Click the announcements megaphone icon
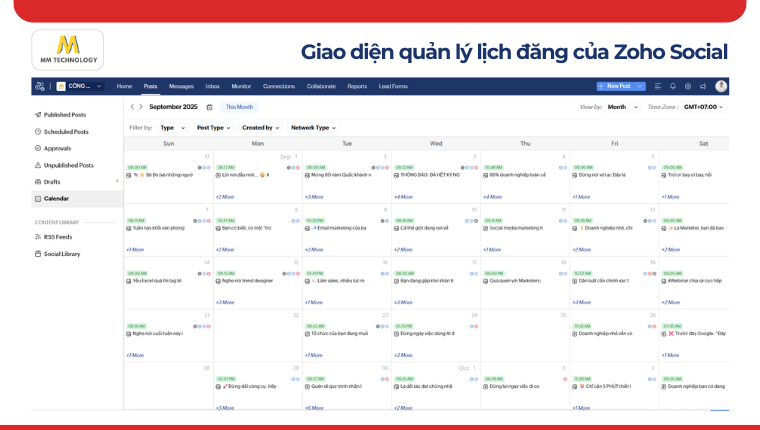 [x=703, y=86]
